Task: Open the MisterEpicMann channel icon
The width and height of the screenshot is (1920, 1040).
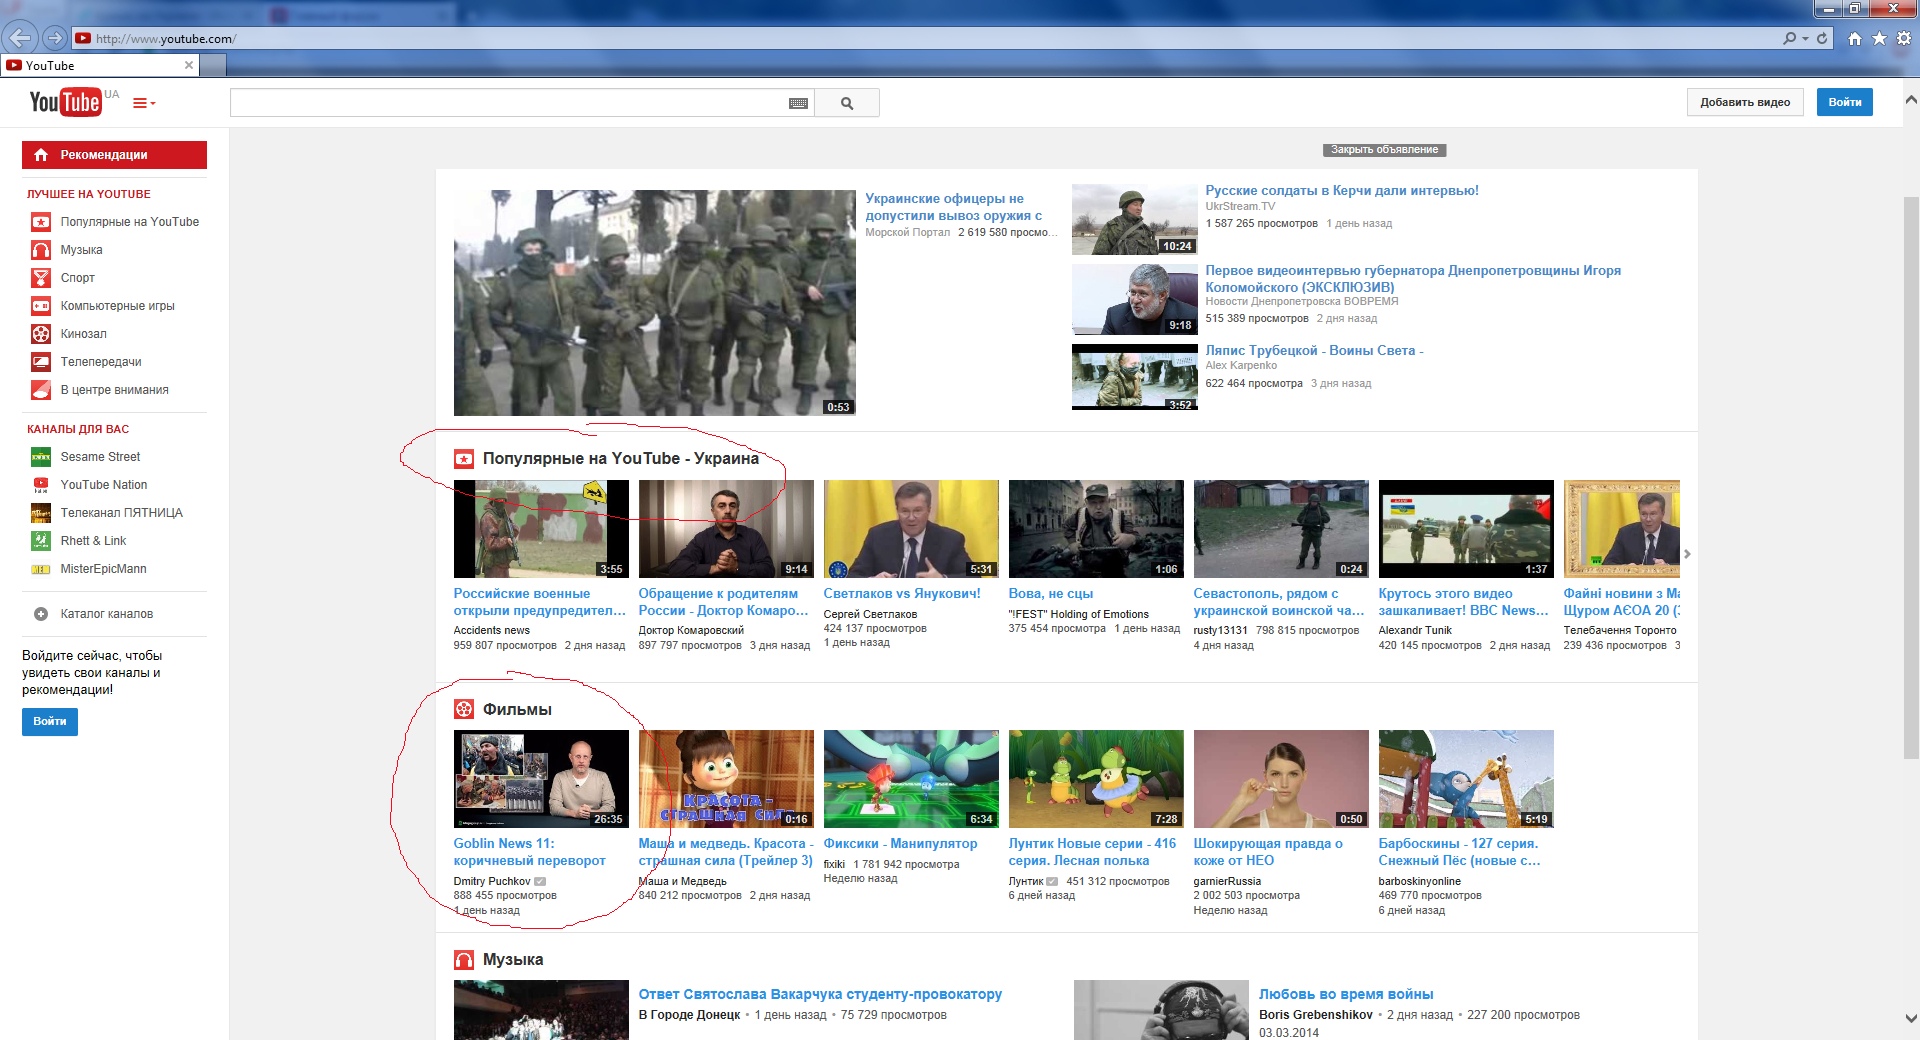Action: coord(41,569)
